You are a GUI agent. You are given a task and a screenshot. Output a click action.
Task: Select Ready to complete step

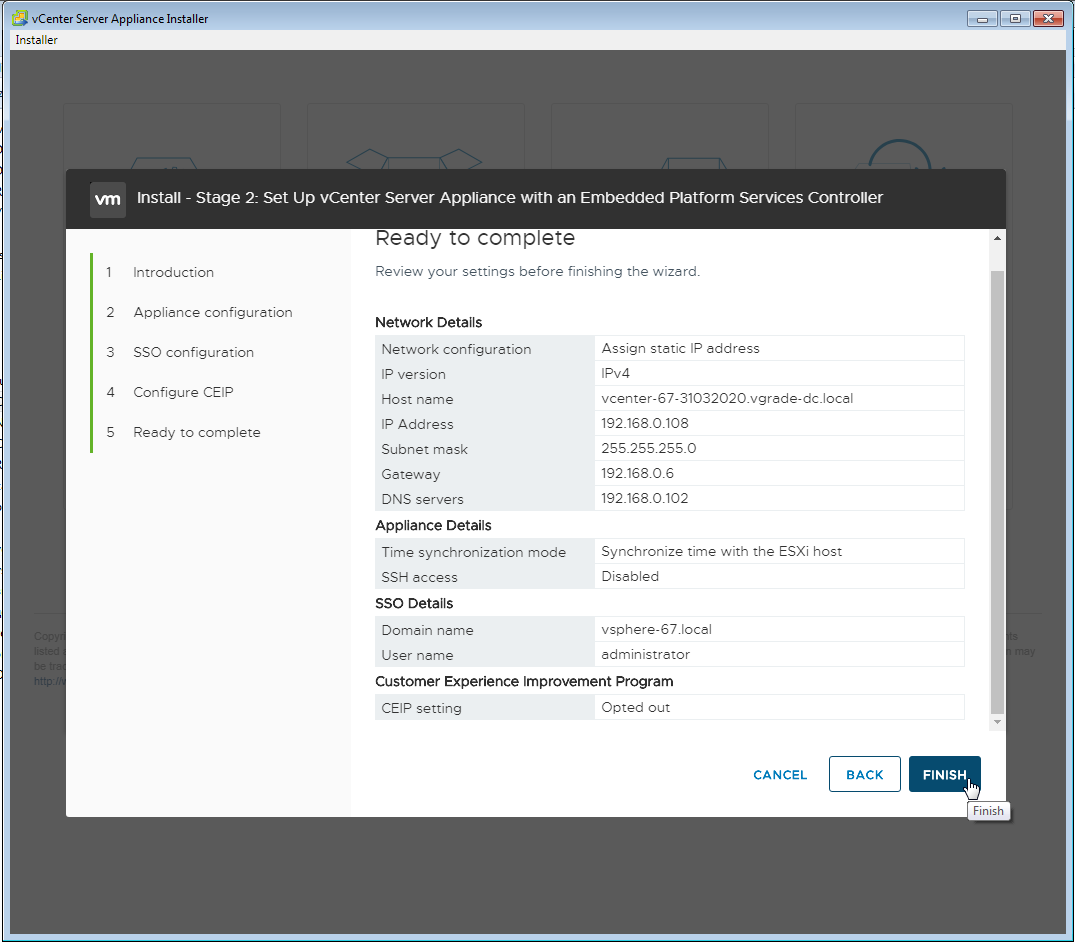point(196,432)
